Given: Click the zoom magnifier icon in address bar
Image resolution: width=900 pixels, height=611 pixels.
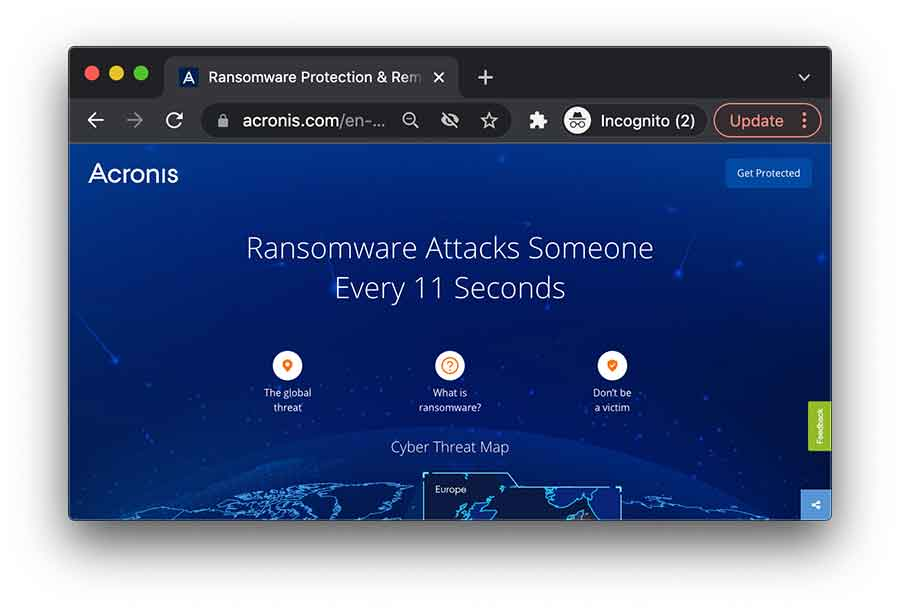Looking at the screenshot, I should tap(410, 121).
